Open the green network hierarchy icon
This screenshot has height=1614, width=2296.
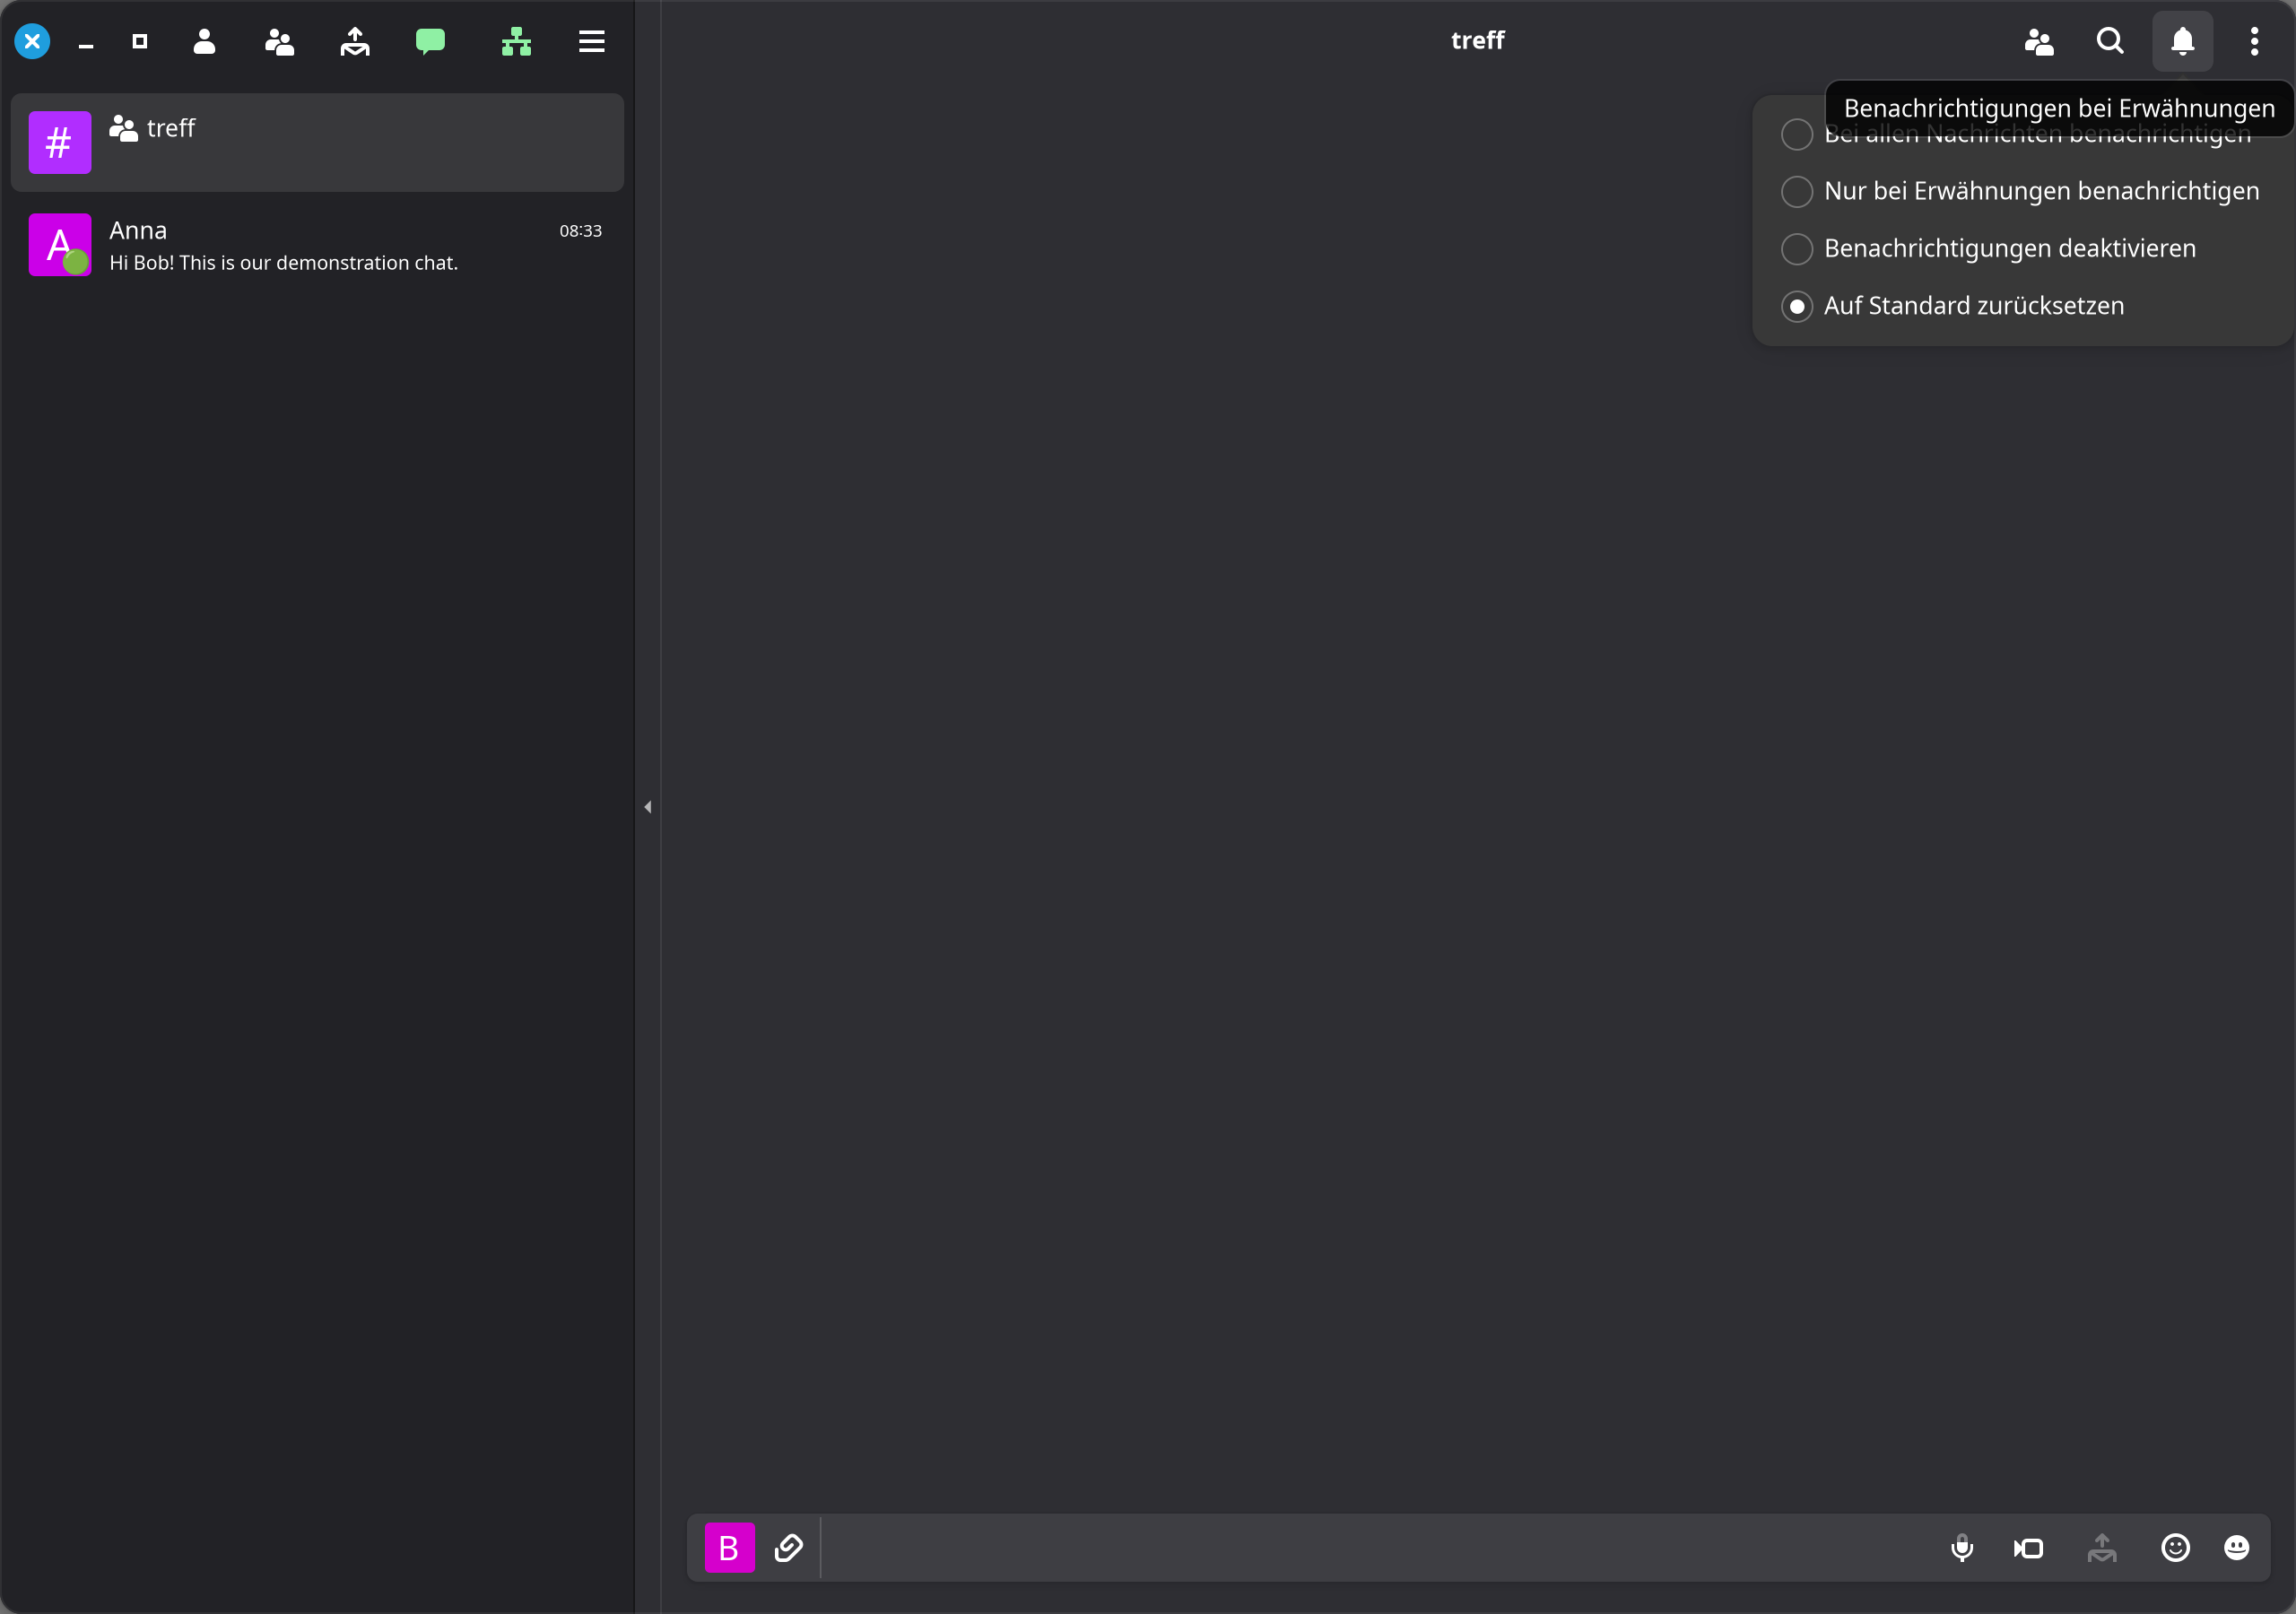click(516, 41)
